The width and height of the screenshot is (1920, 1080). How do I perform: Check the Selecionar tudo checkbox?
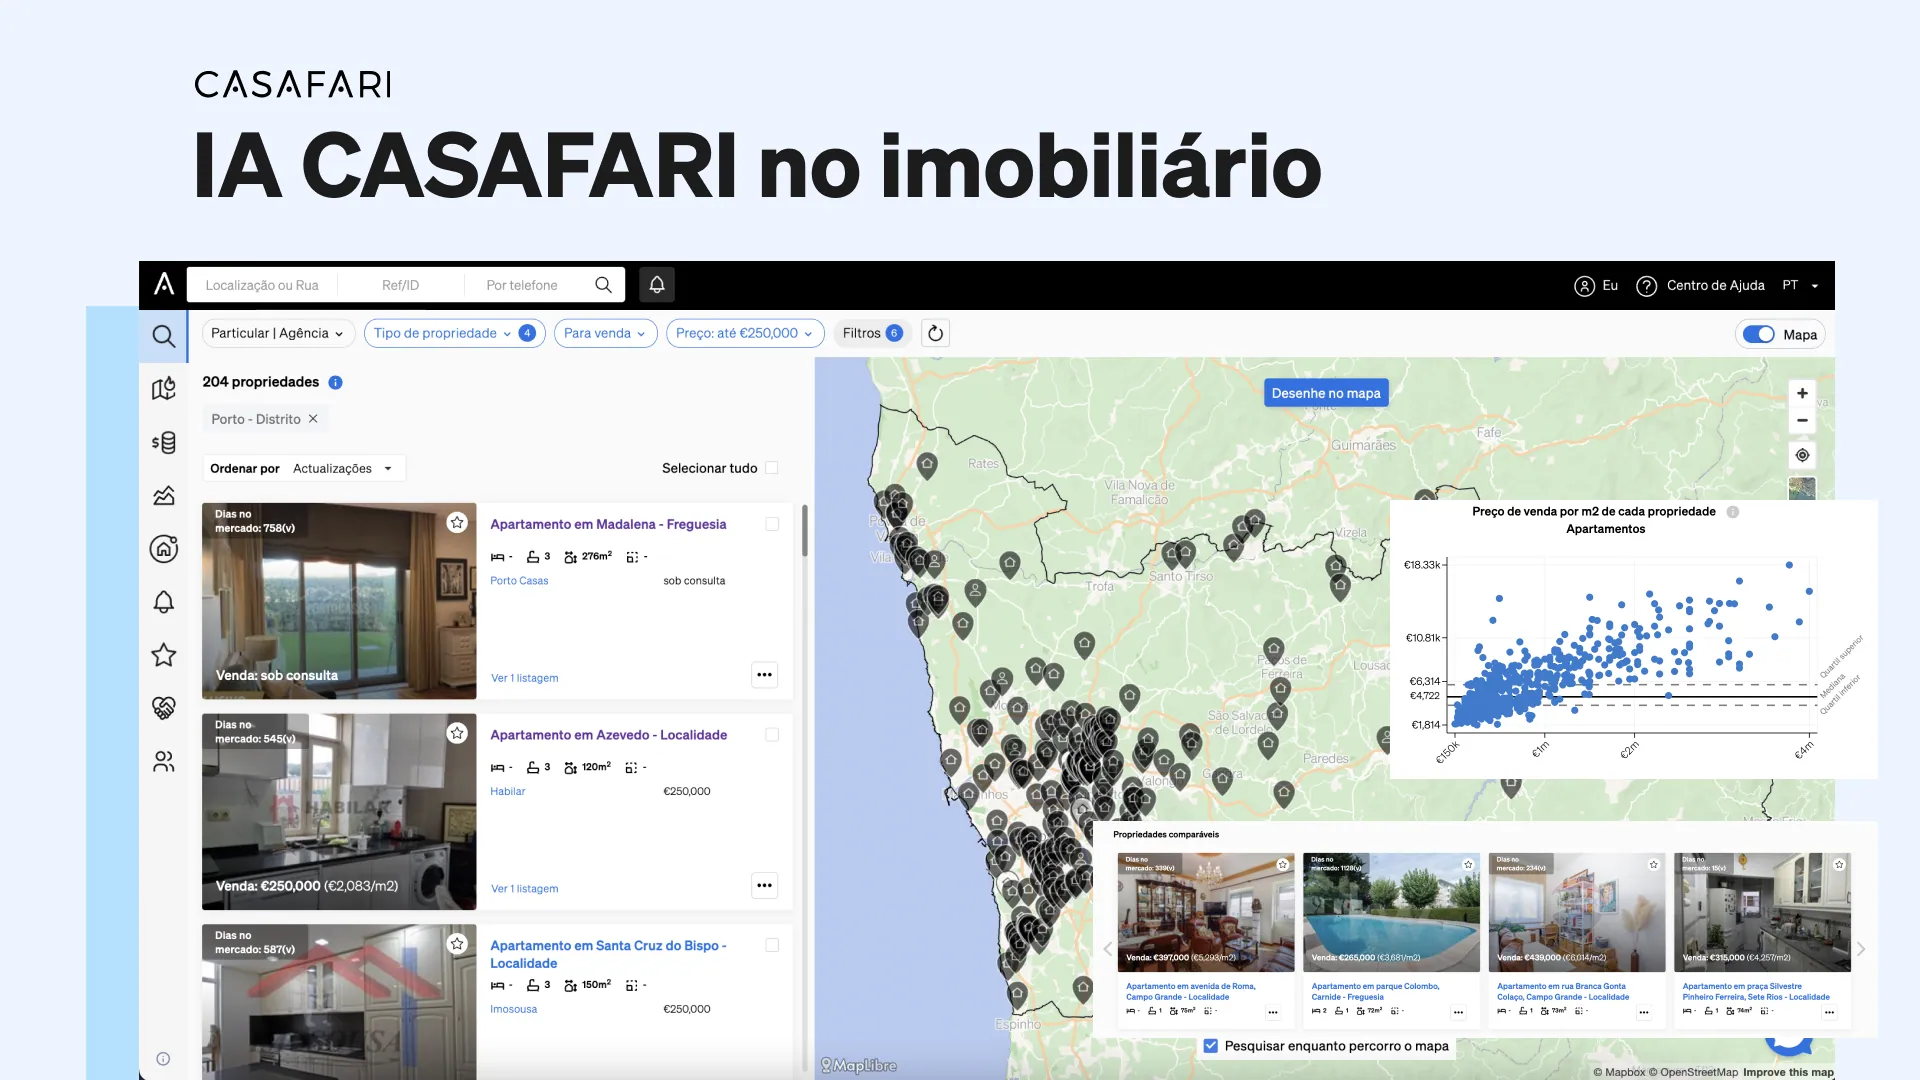point(772,468)
